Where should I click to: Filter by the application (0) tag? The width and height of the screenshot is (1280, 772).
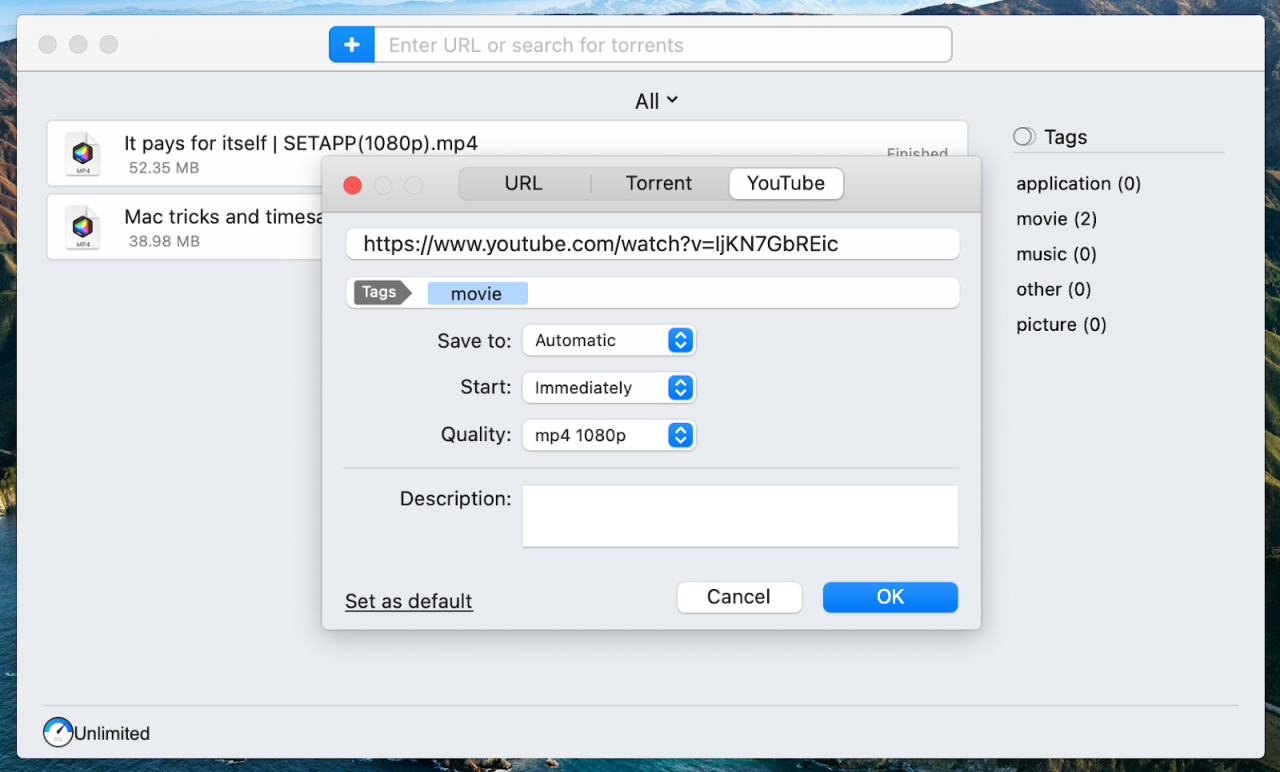[x=1079, y=184]
